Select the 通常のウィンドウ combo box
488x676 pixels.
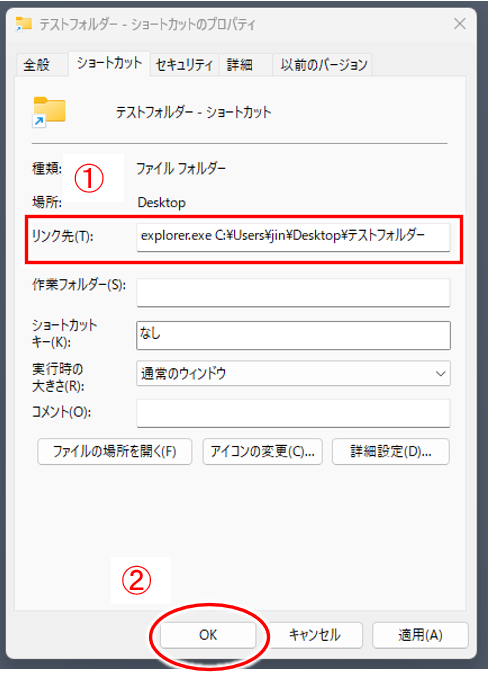pos(293,373)
